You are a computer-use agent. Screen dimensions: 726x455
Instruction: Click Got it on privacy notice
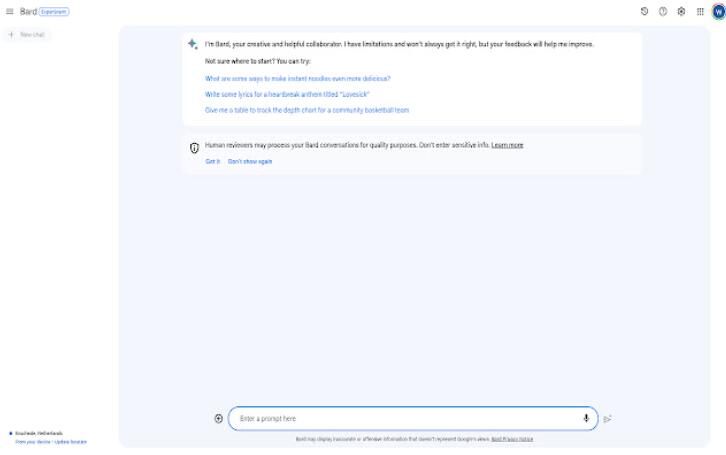213,162
